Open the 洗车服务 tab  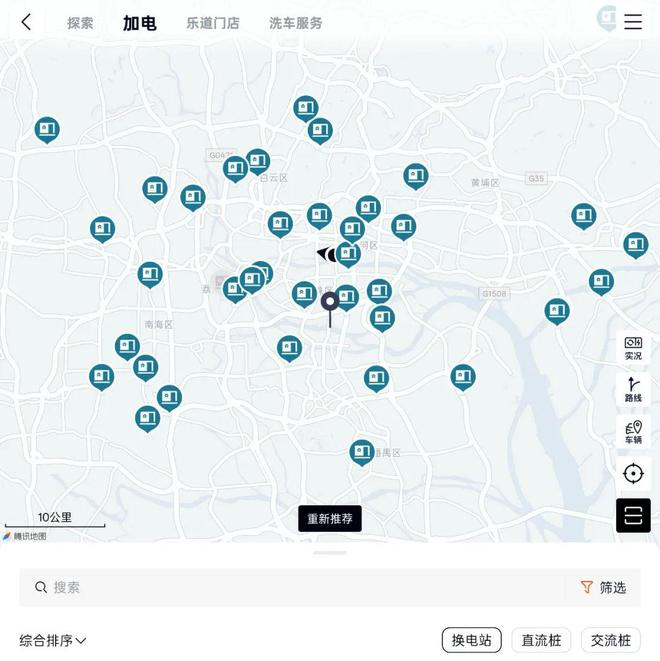tap(295, 23)
